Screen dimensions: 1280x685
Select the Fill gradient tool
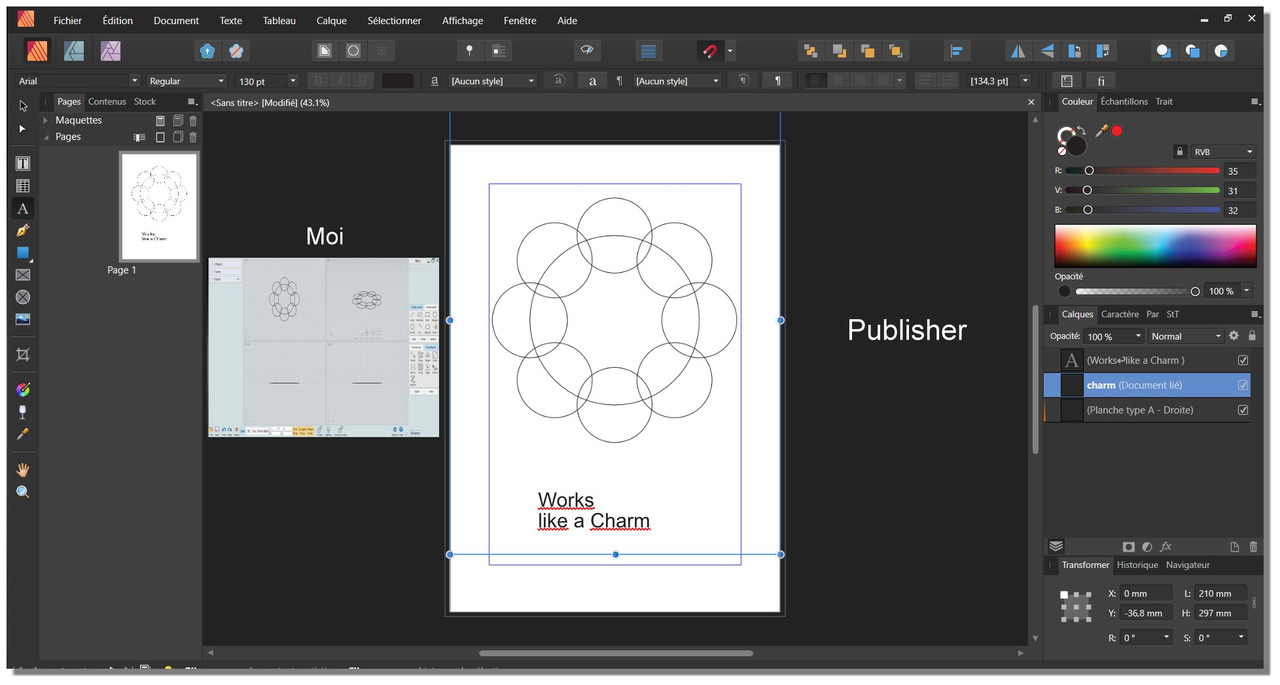[x=23, y=389]
